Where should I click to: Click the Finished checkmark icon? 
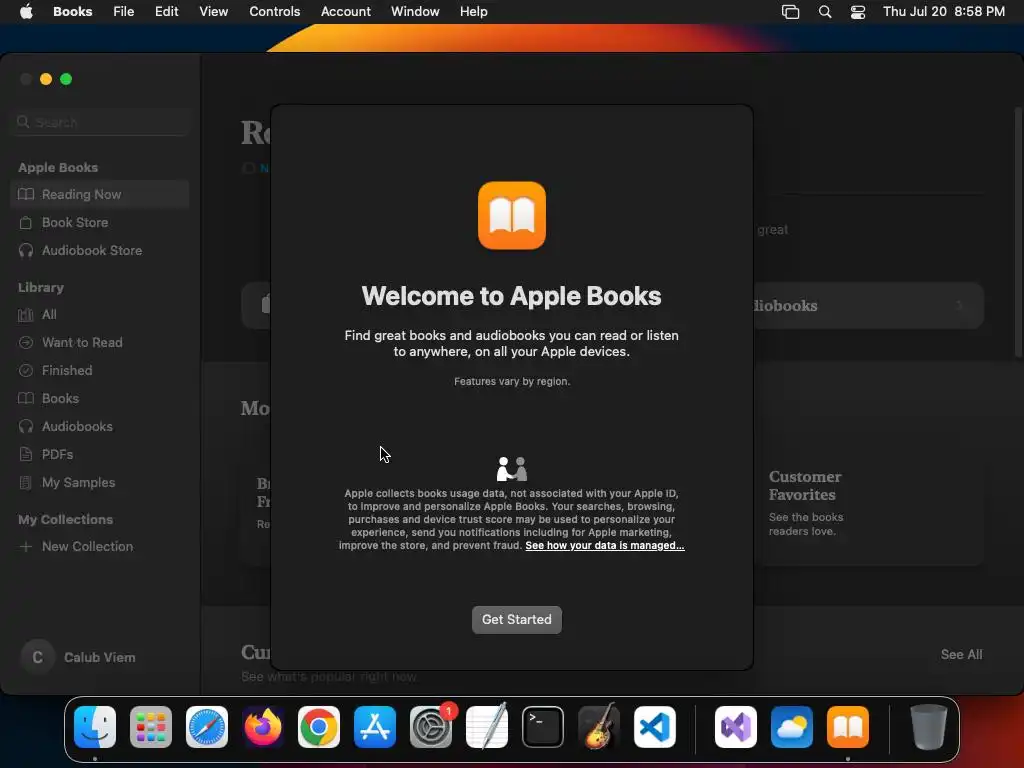26,370
